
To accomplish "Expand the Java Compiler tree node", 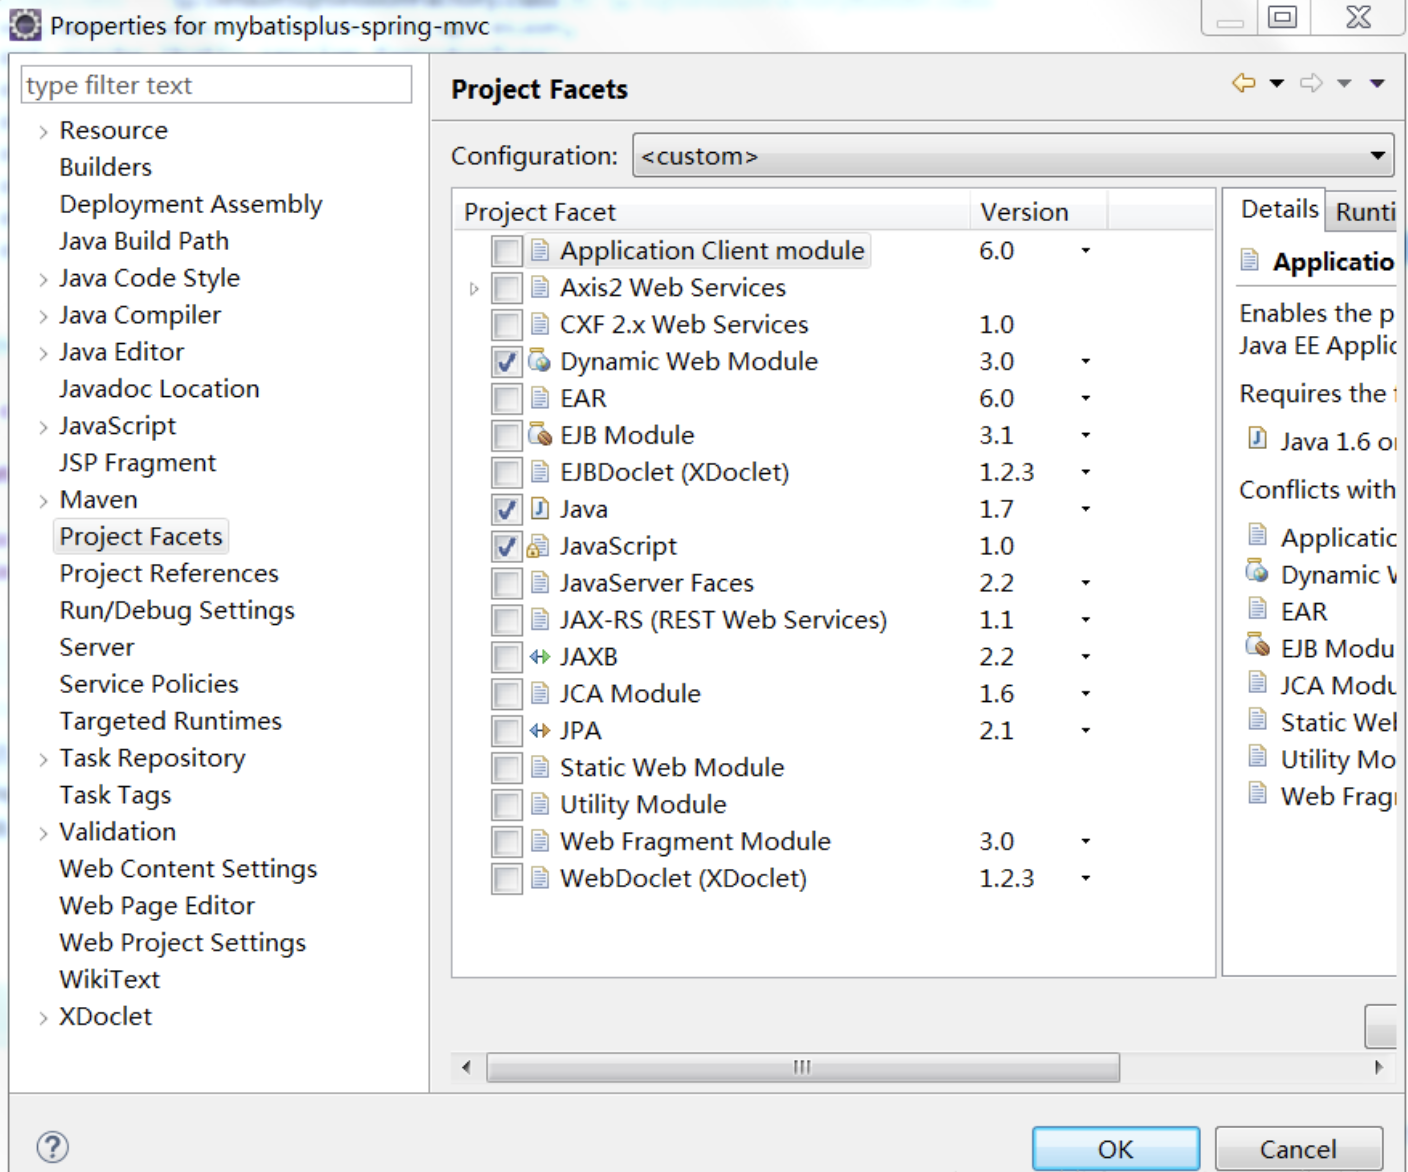I will 43,316.
